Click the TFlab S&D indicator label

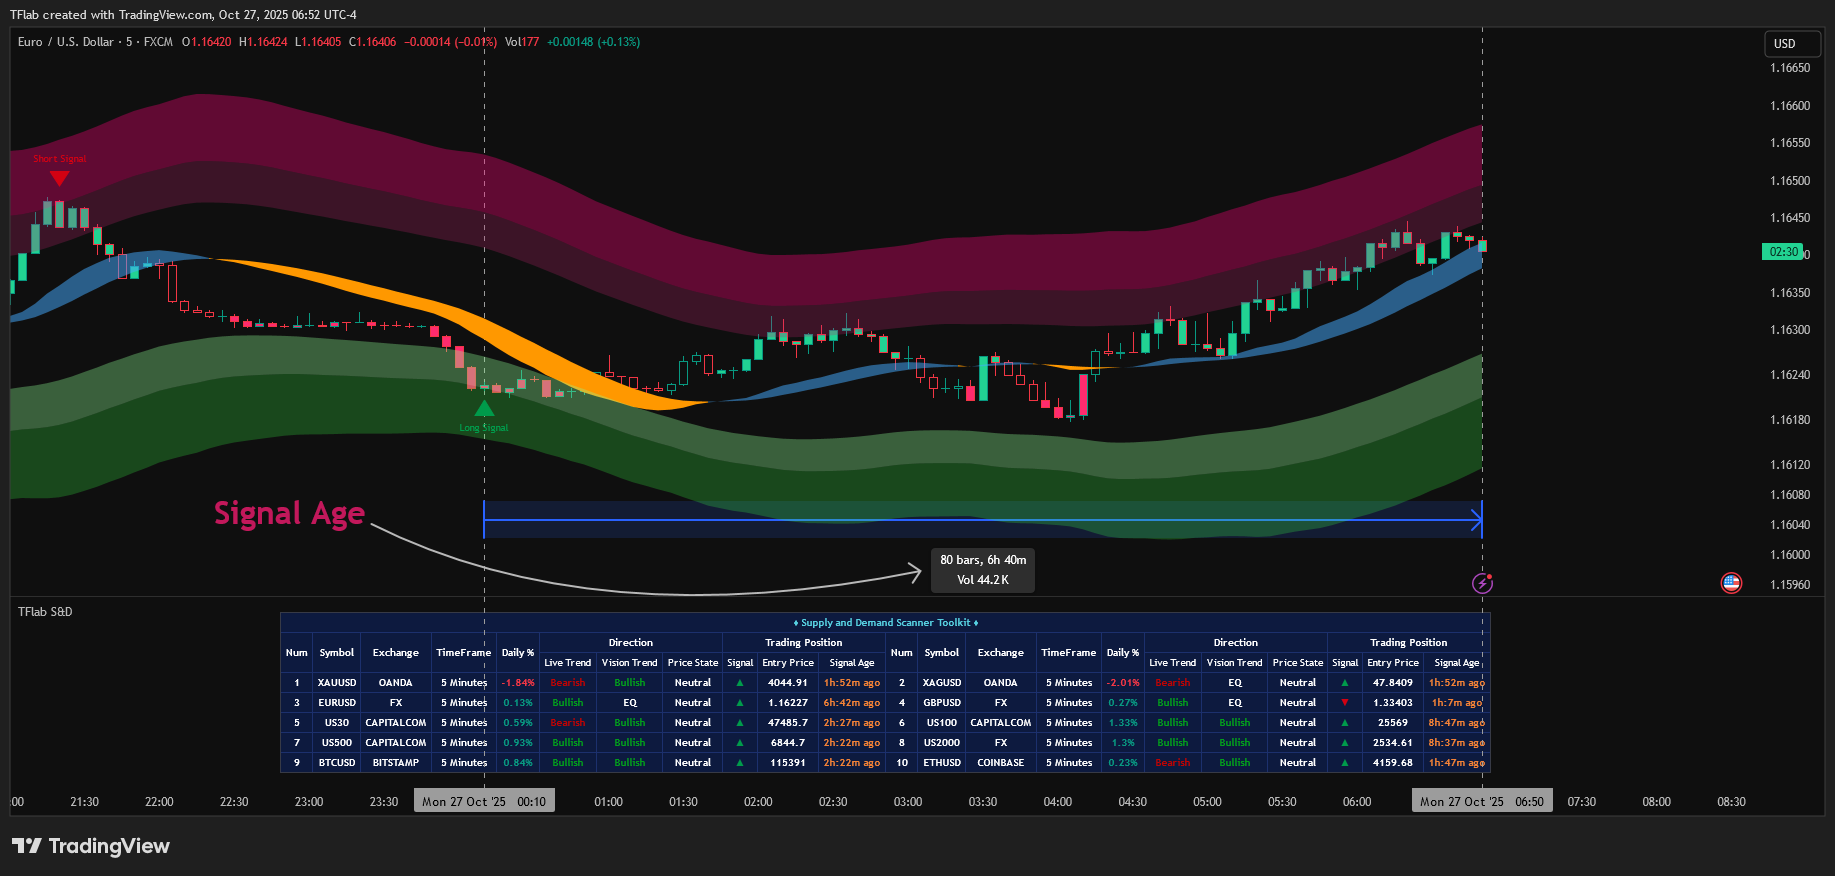pos(45,612)
